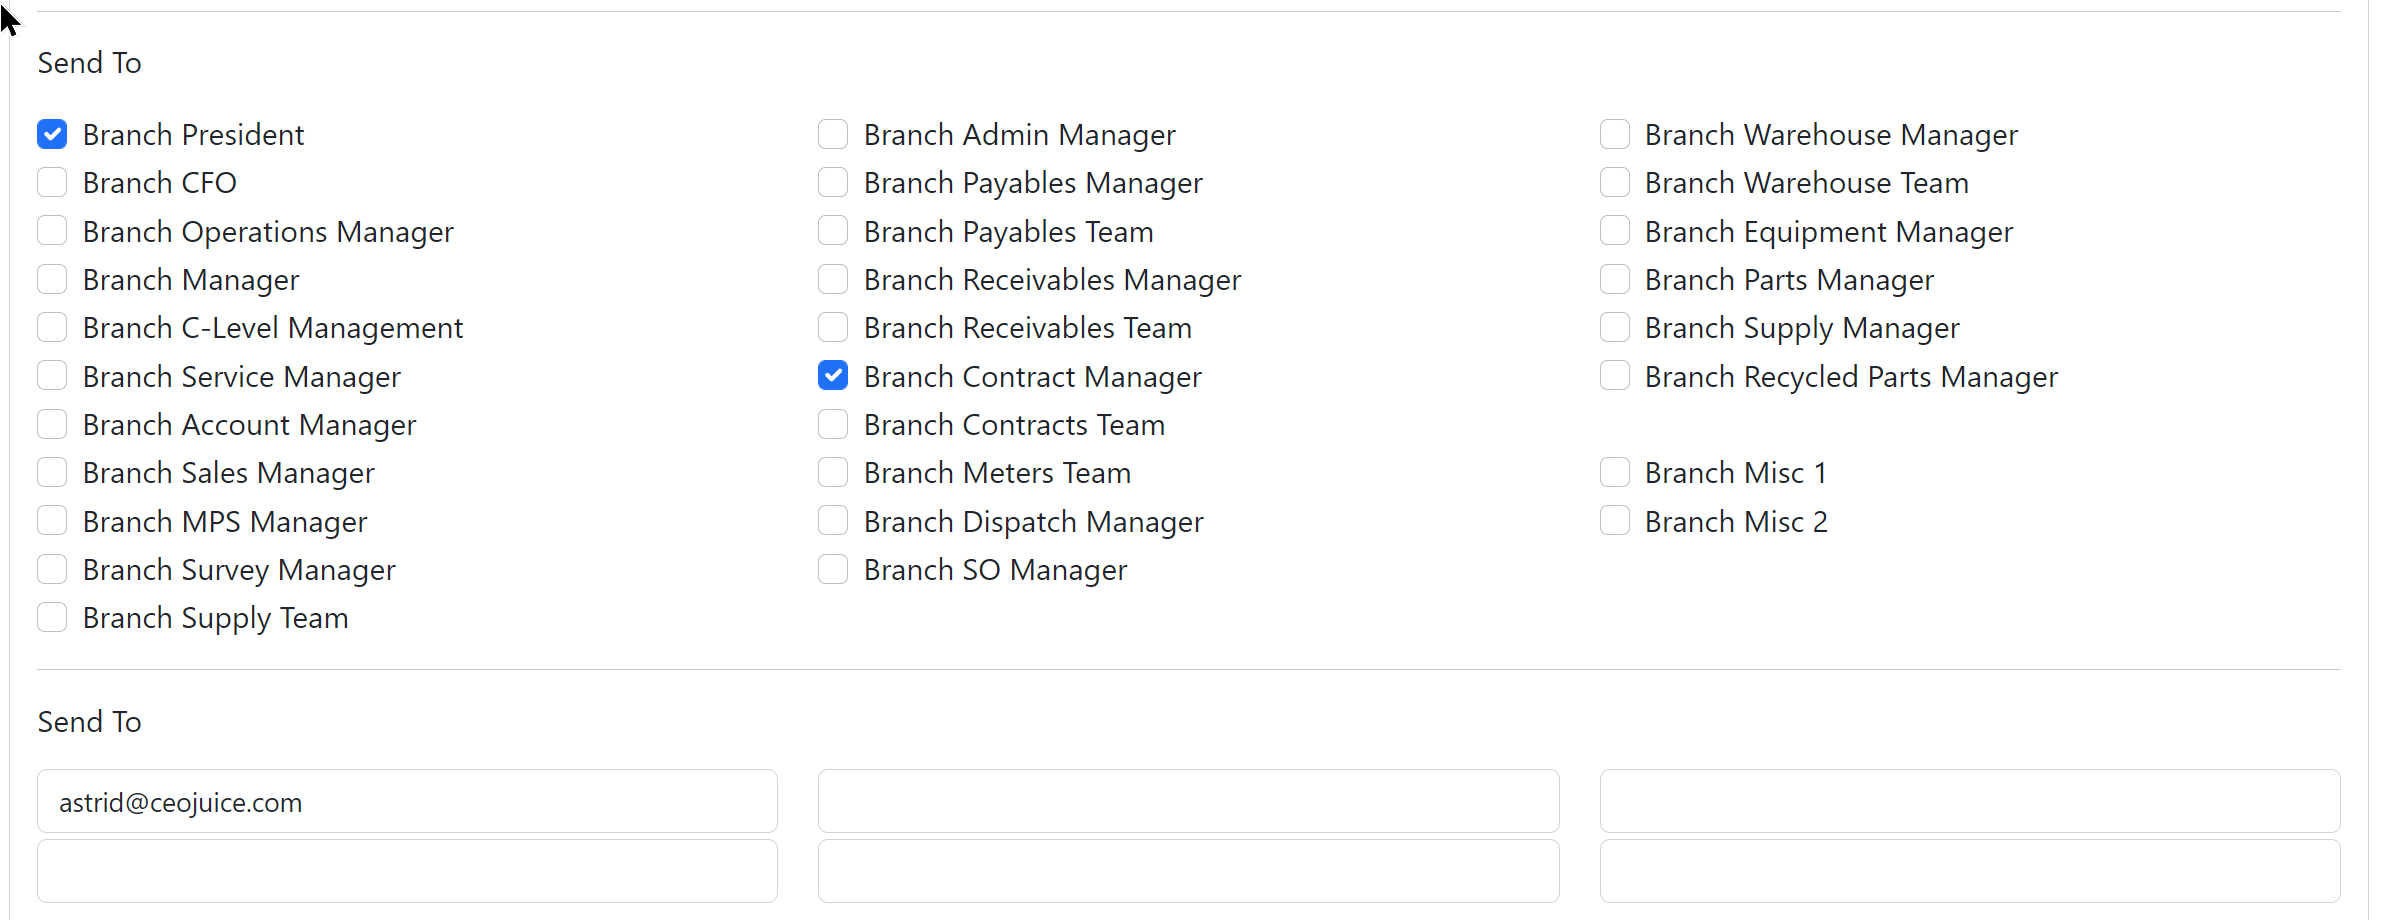Uncheck the Branch President checkbox
The image size is (2388, 920).
[52, 134]
